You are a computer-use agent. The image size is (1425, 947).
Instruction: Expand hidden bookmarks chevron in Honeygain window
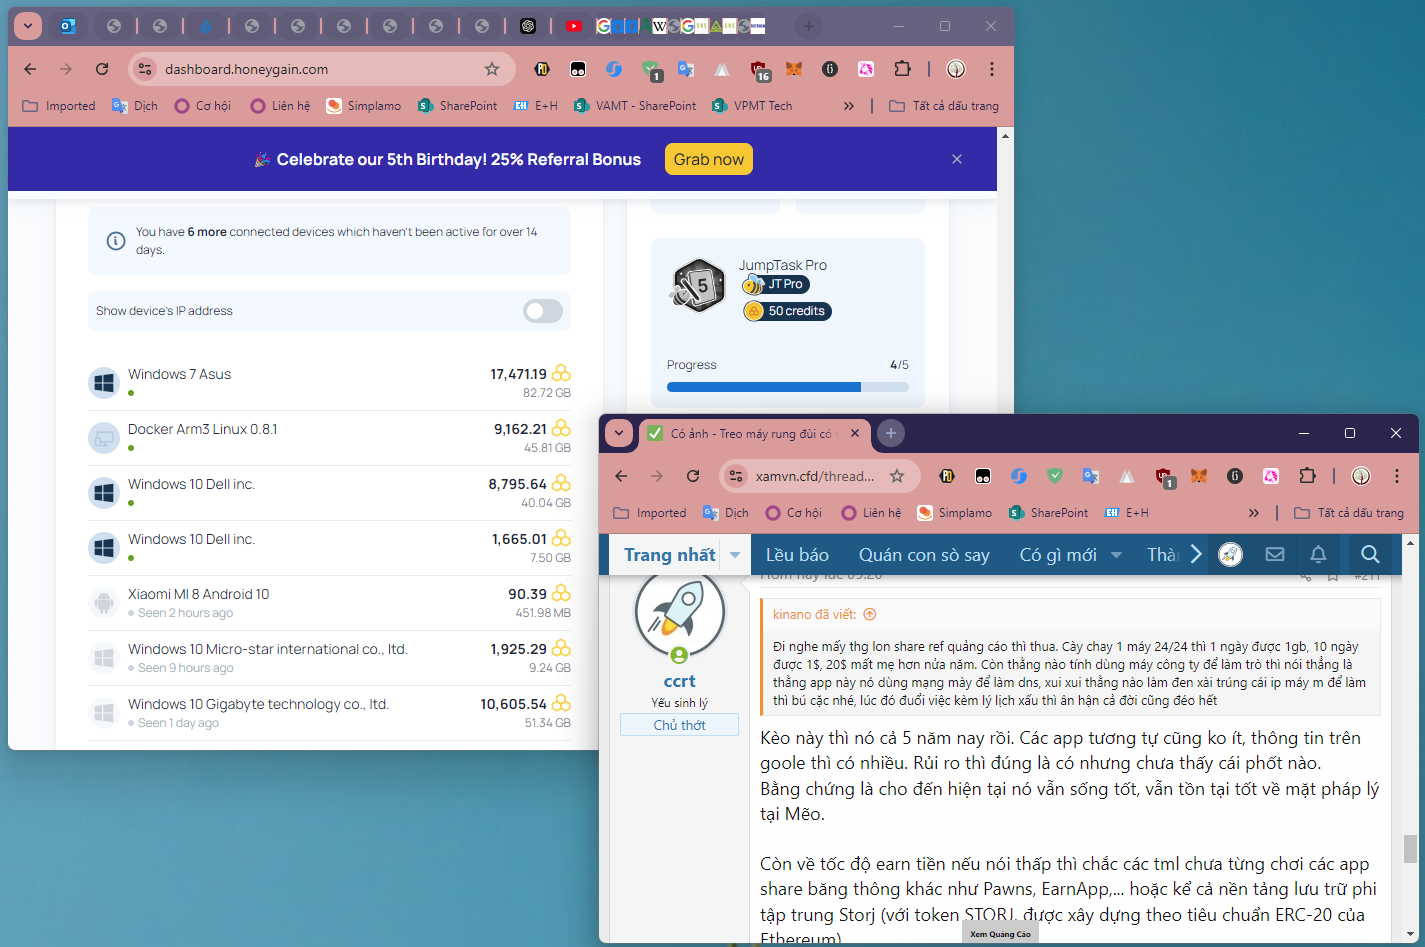(x=849, y=106)
